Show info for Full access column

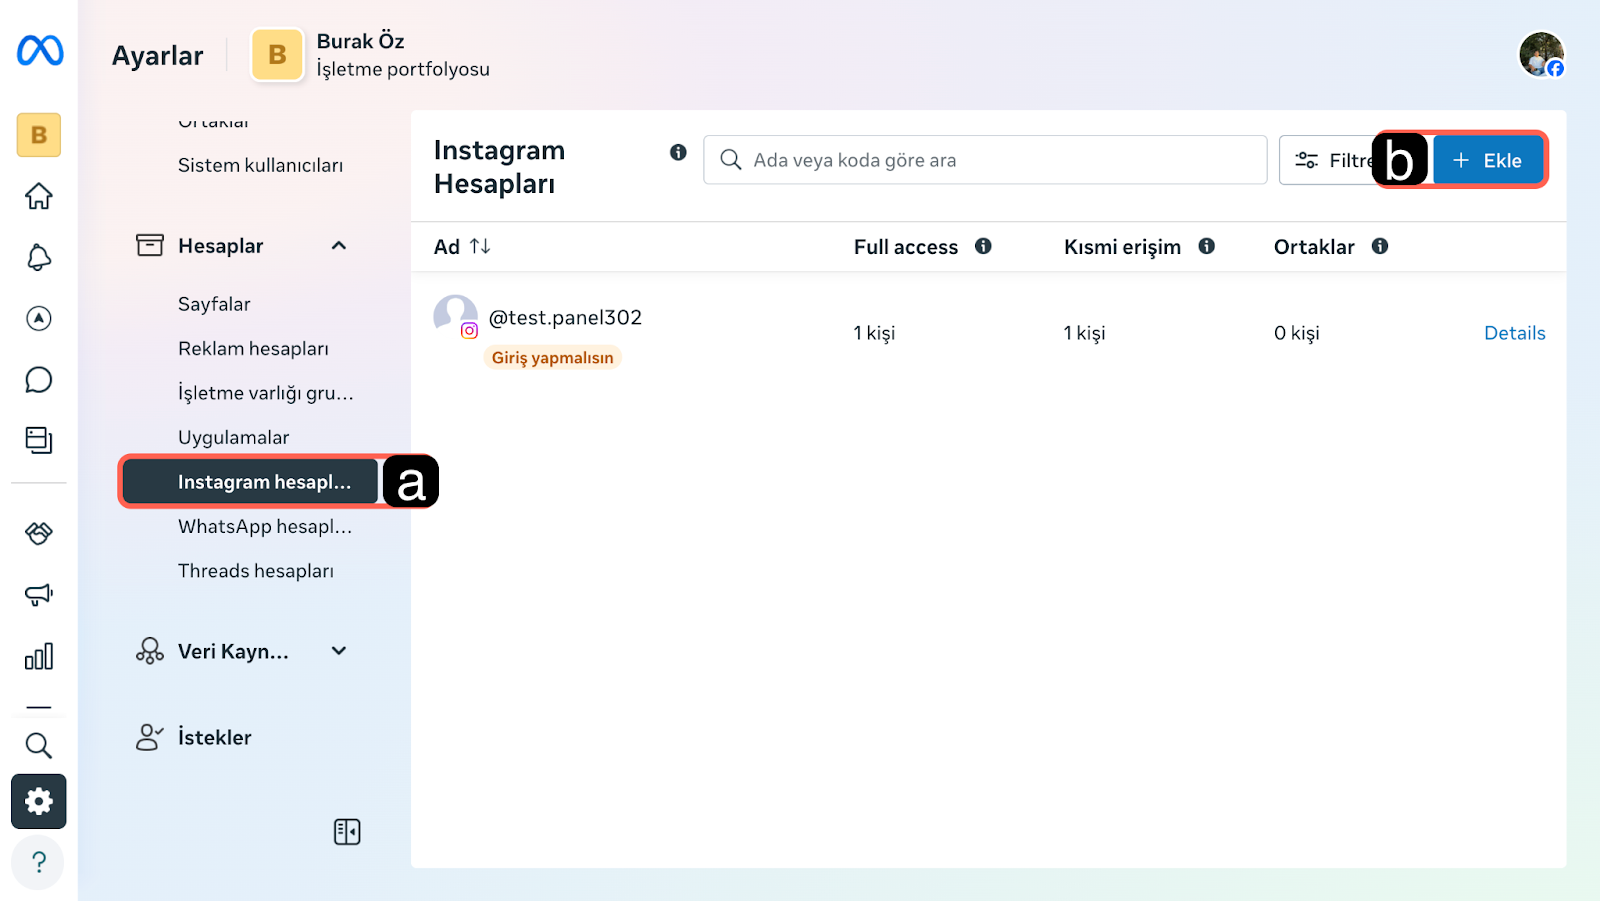(983, 247)
